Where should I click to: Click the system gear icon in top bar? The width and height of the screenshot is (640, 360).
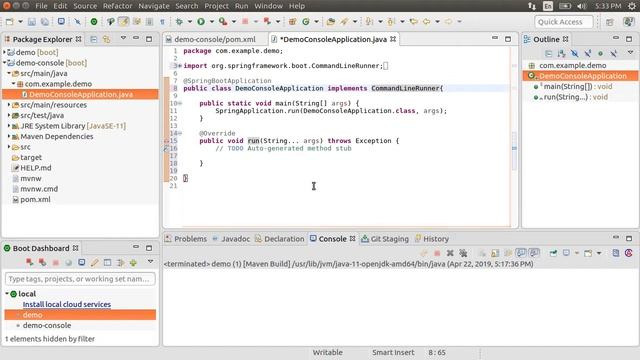(x=632, y=6)
